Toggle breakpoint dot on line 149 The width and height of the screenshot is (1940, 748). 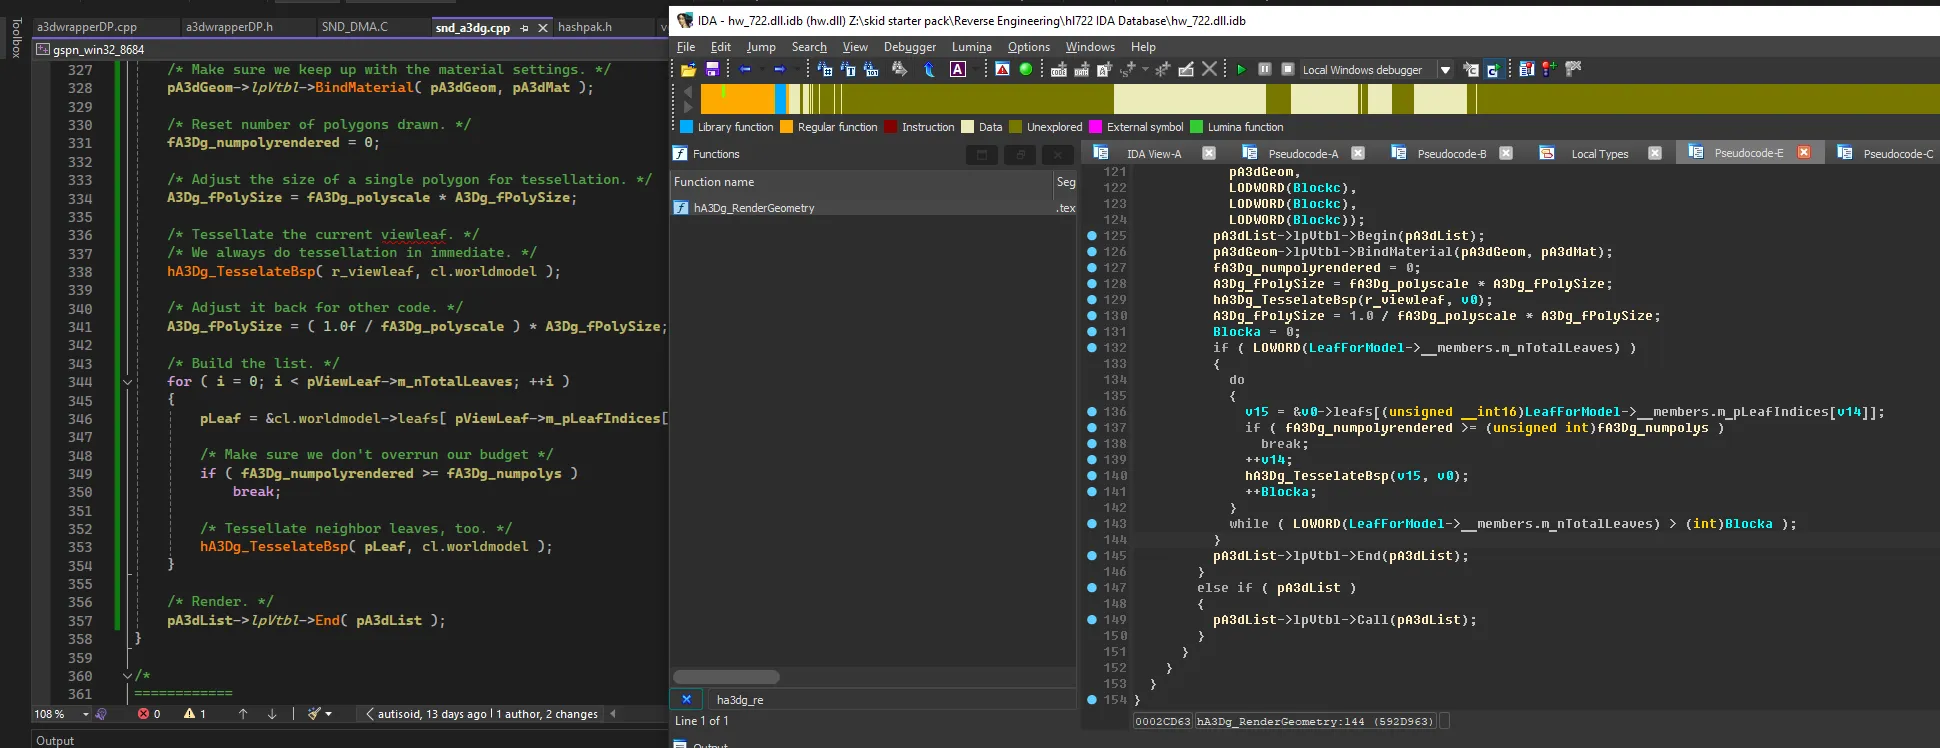(1092, 620)
